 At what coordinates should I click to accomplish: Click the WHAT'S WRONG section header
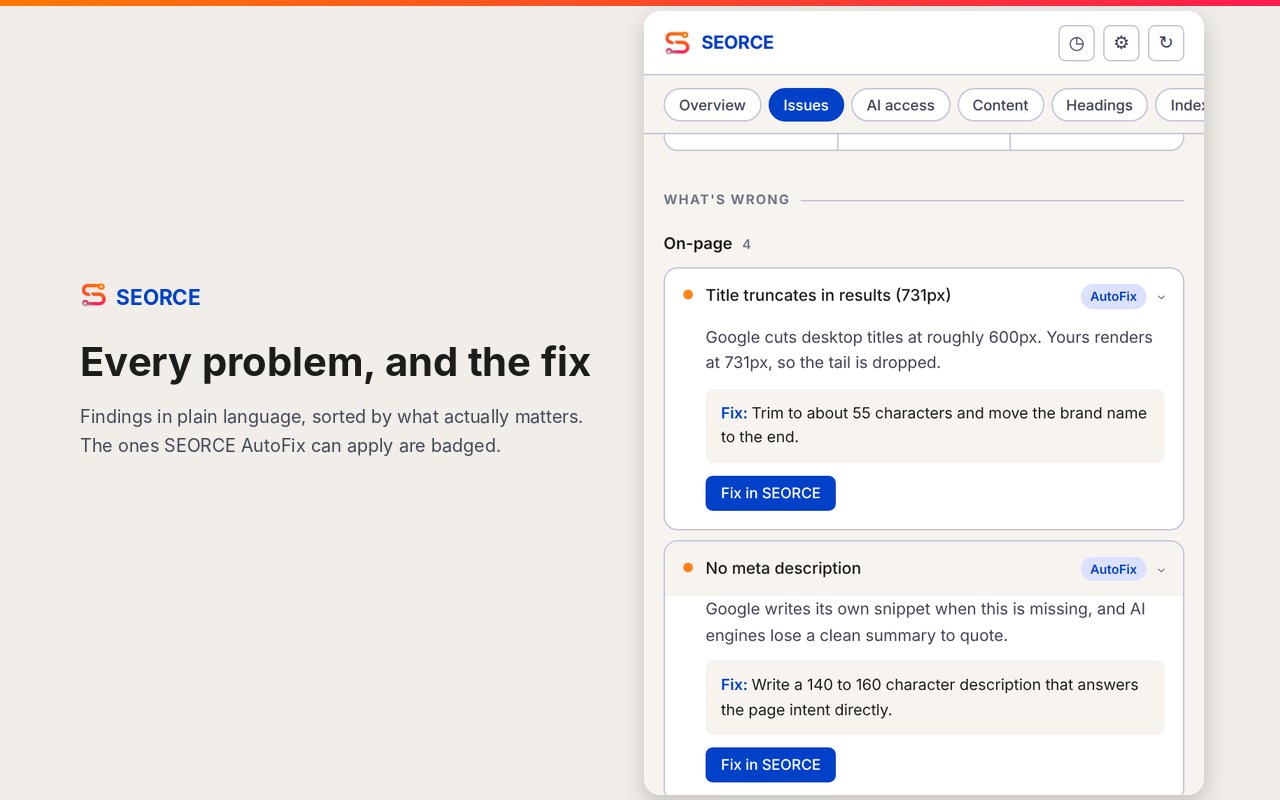click(x=727, y=200)
